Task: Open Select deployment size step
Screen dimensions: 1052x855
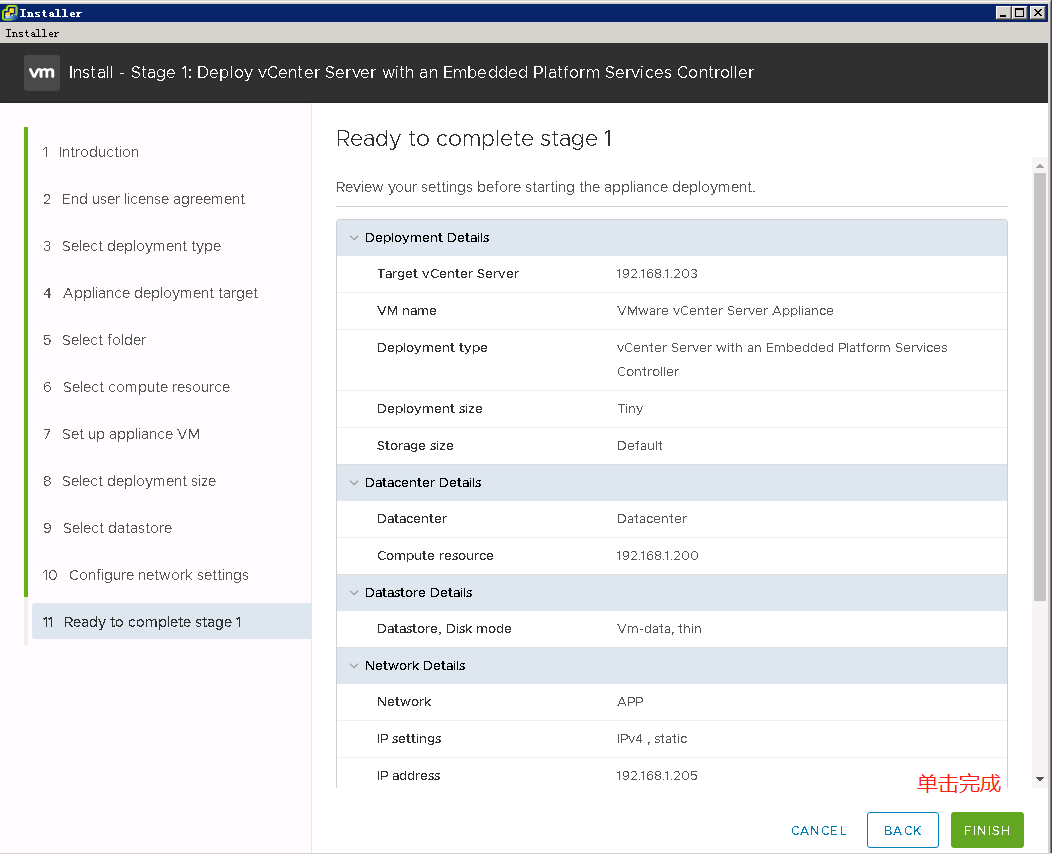Action: click(x=129, y=481)
